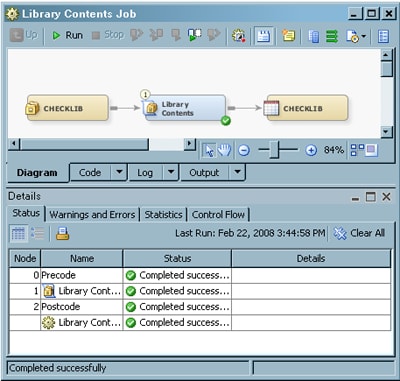Close the Details panel
This screenshot has height=381, width=400.
[386, 197]
